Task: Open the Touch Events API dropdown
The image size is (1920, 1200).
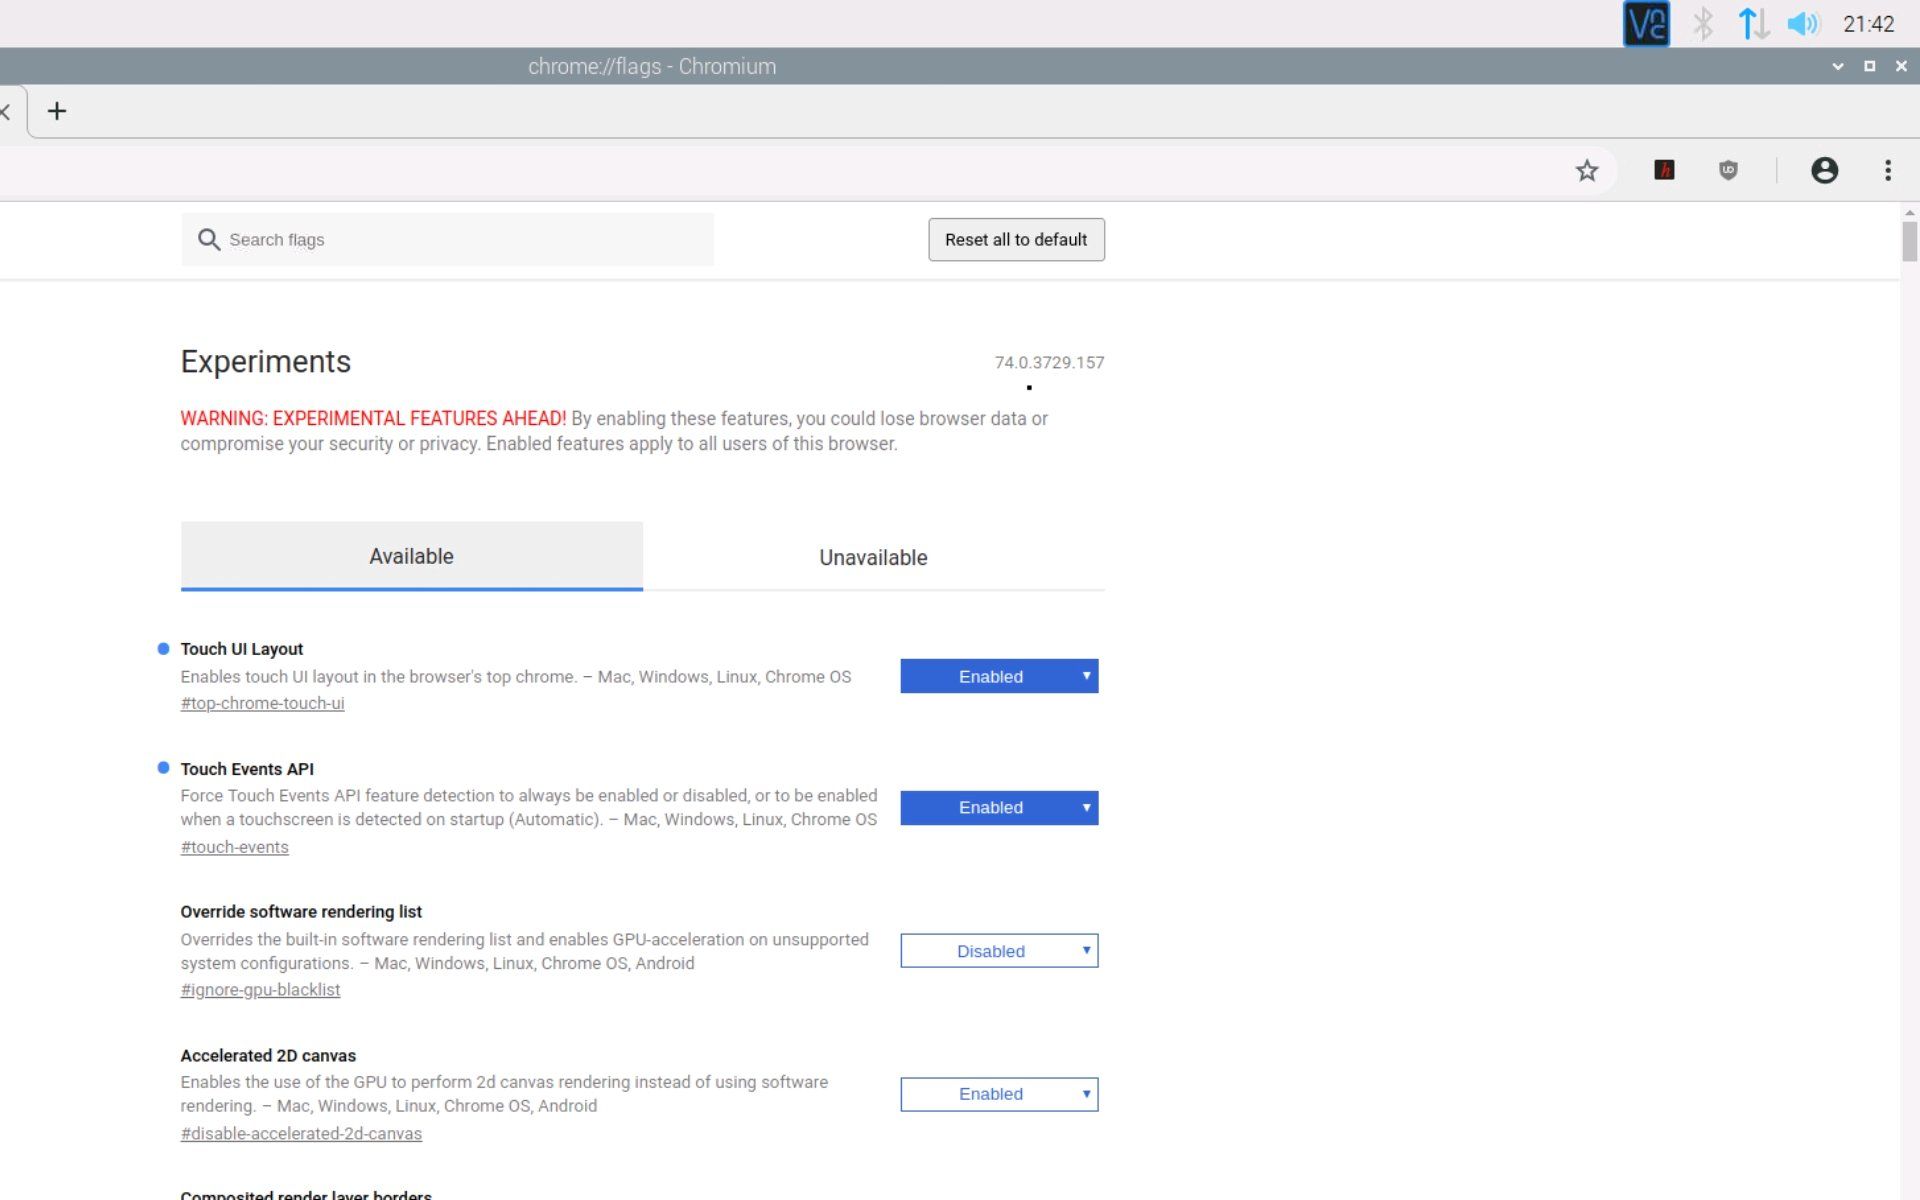Action: point(999,808)
